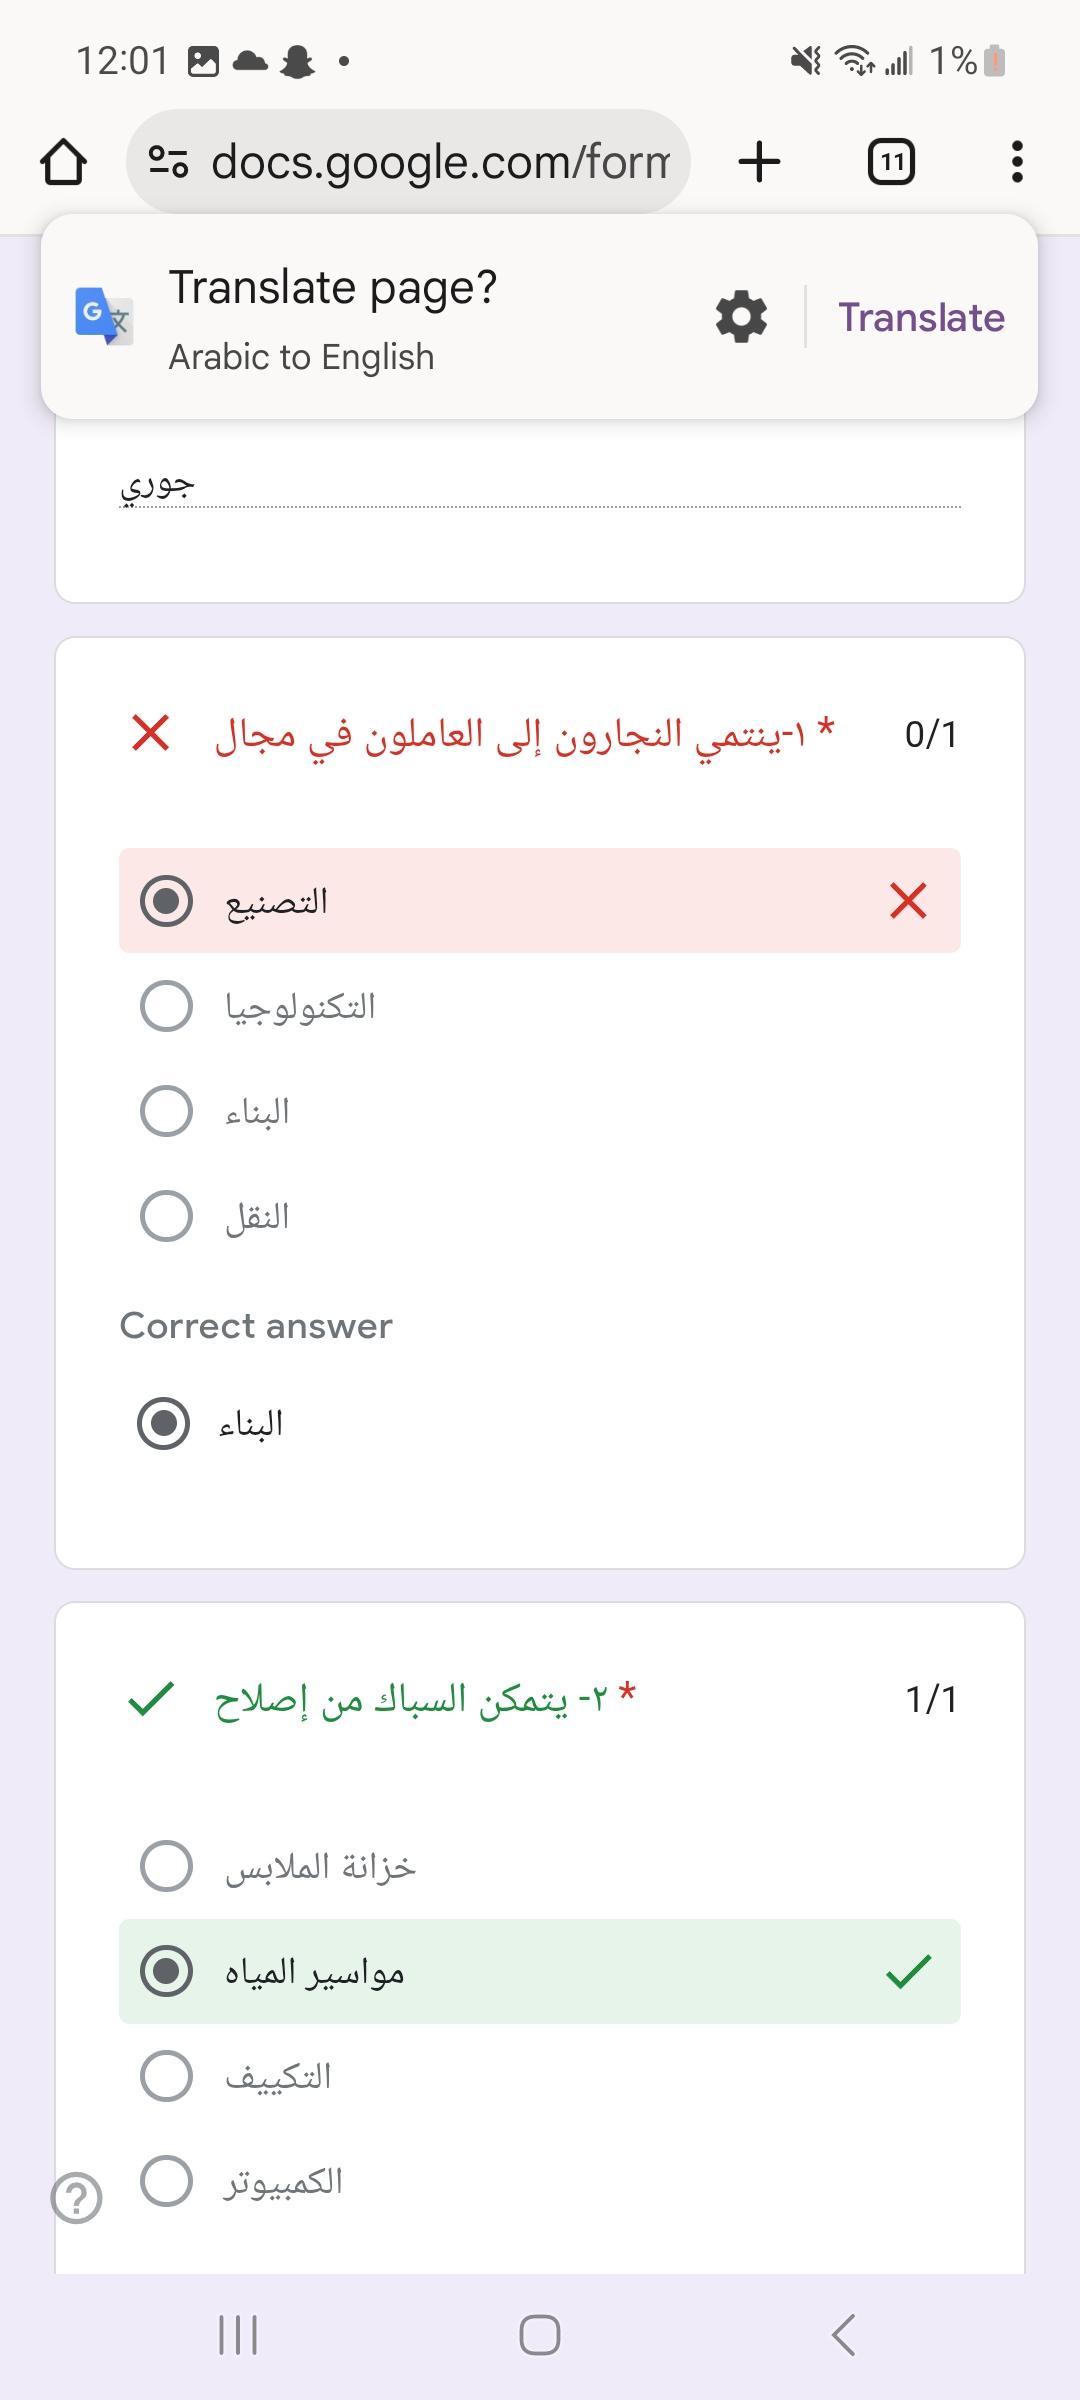Tap the docs.google.com address bar

coord(440,162)
